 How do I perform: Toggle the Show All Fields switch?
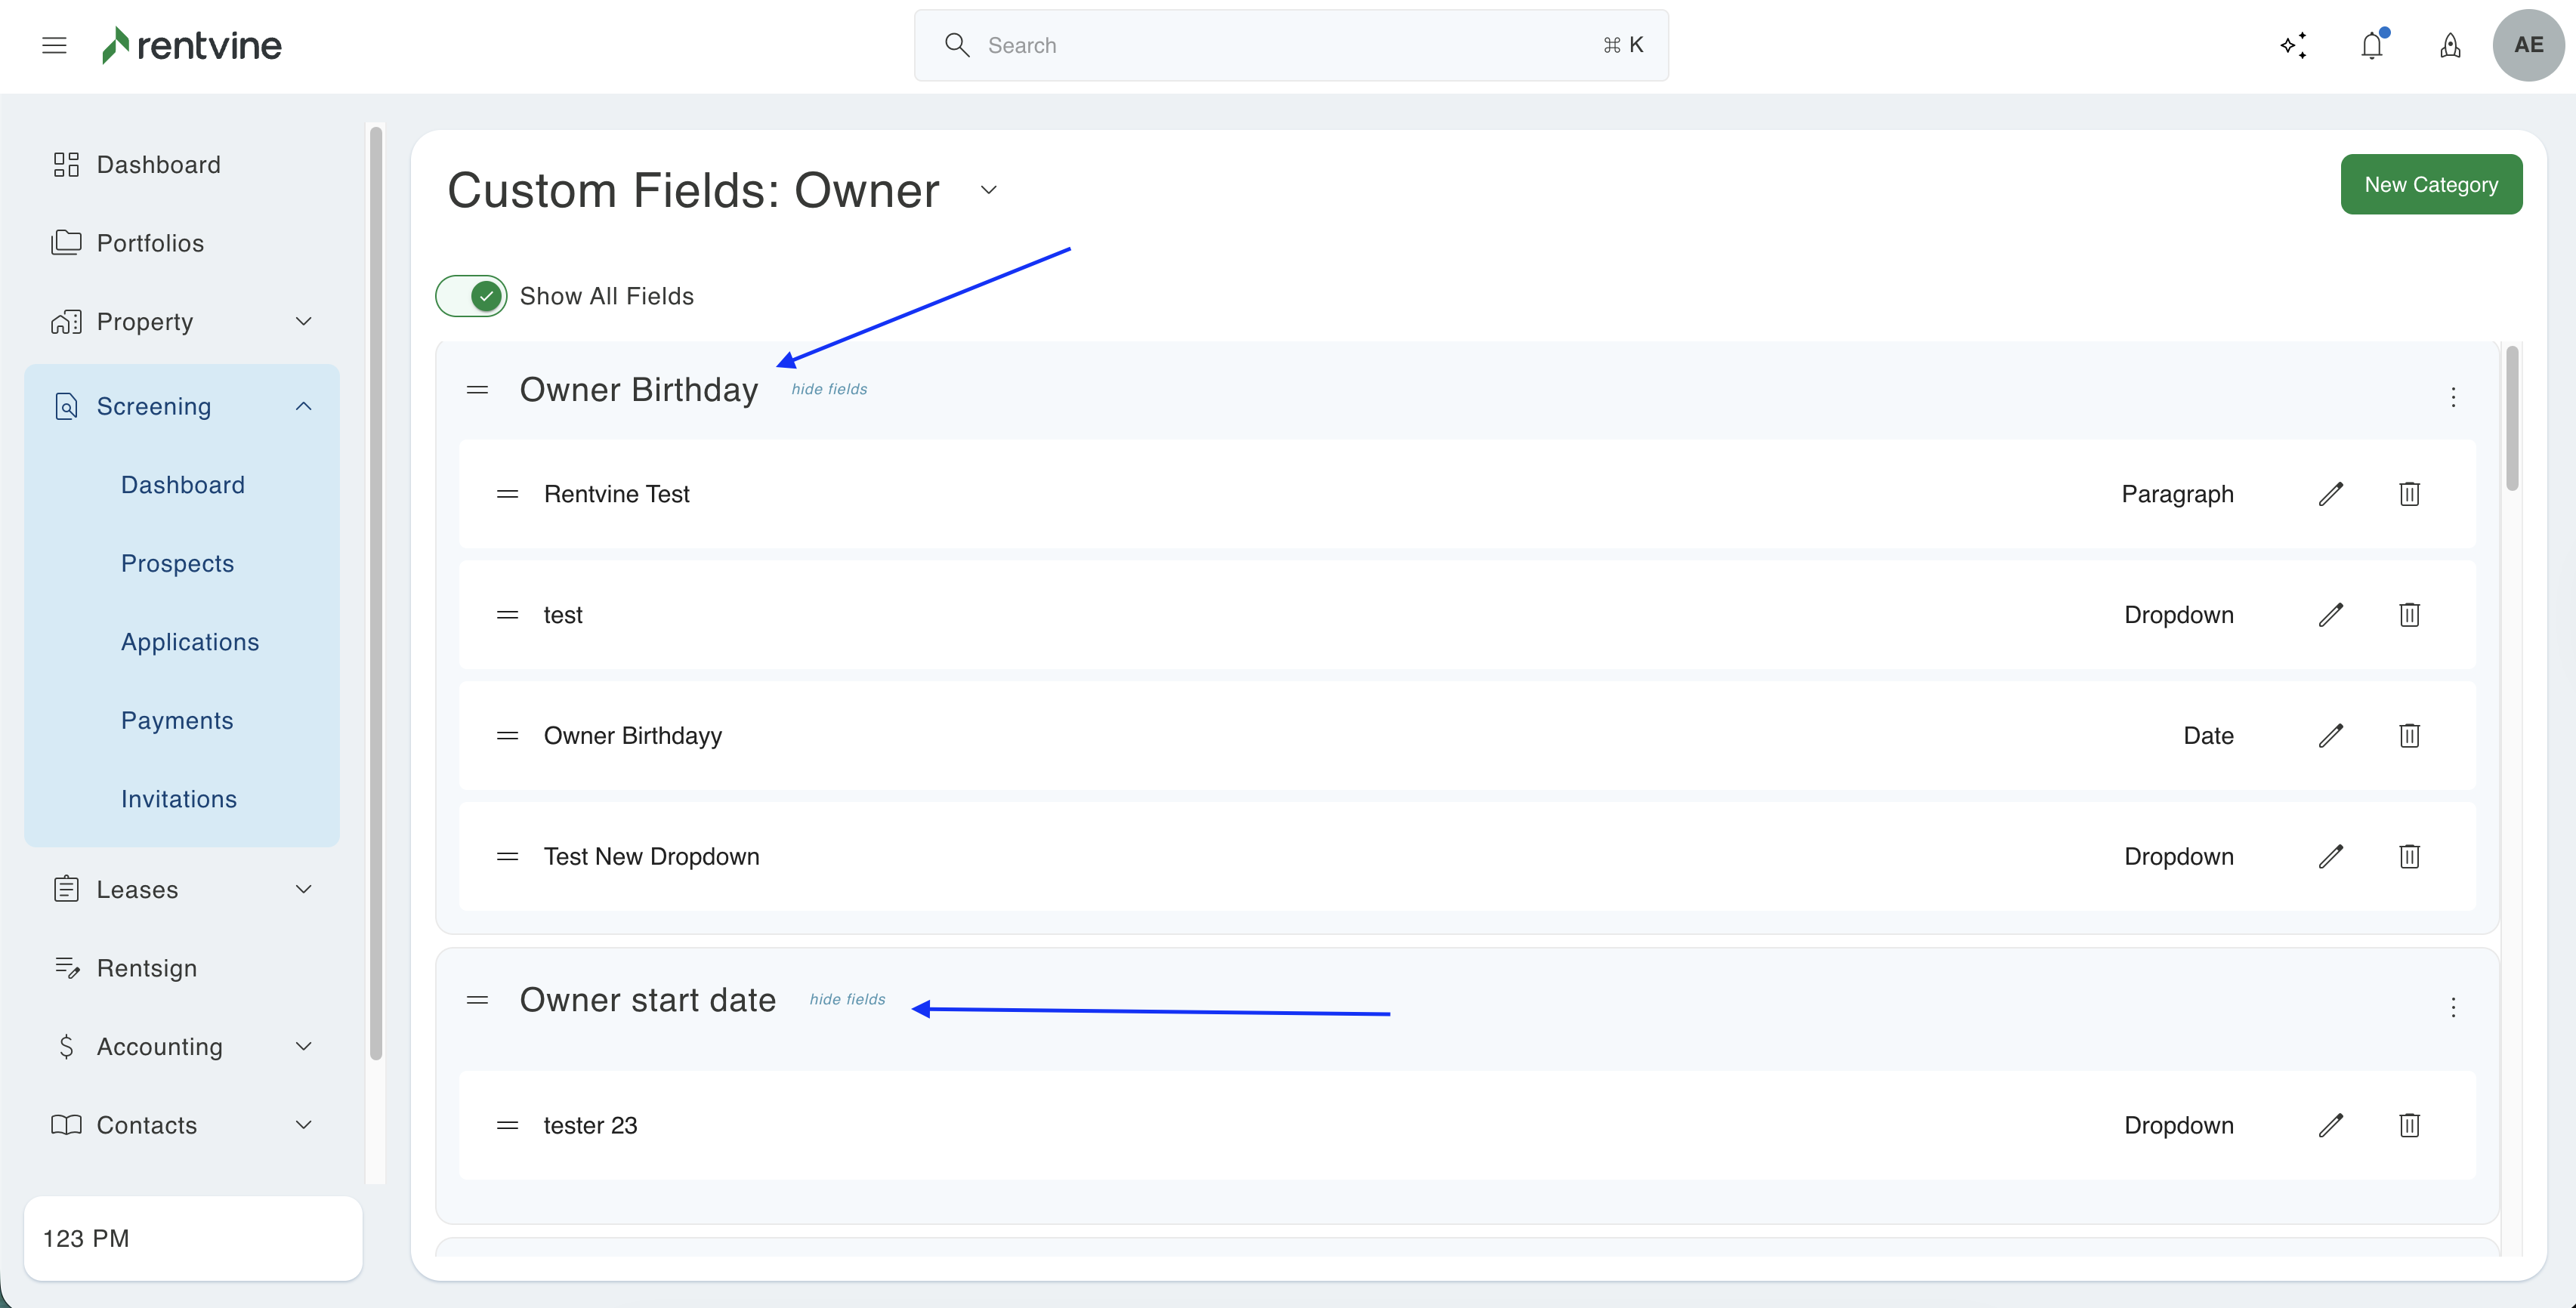(471, 296)
